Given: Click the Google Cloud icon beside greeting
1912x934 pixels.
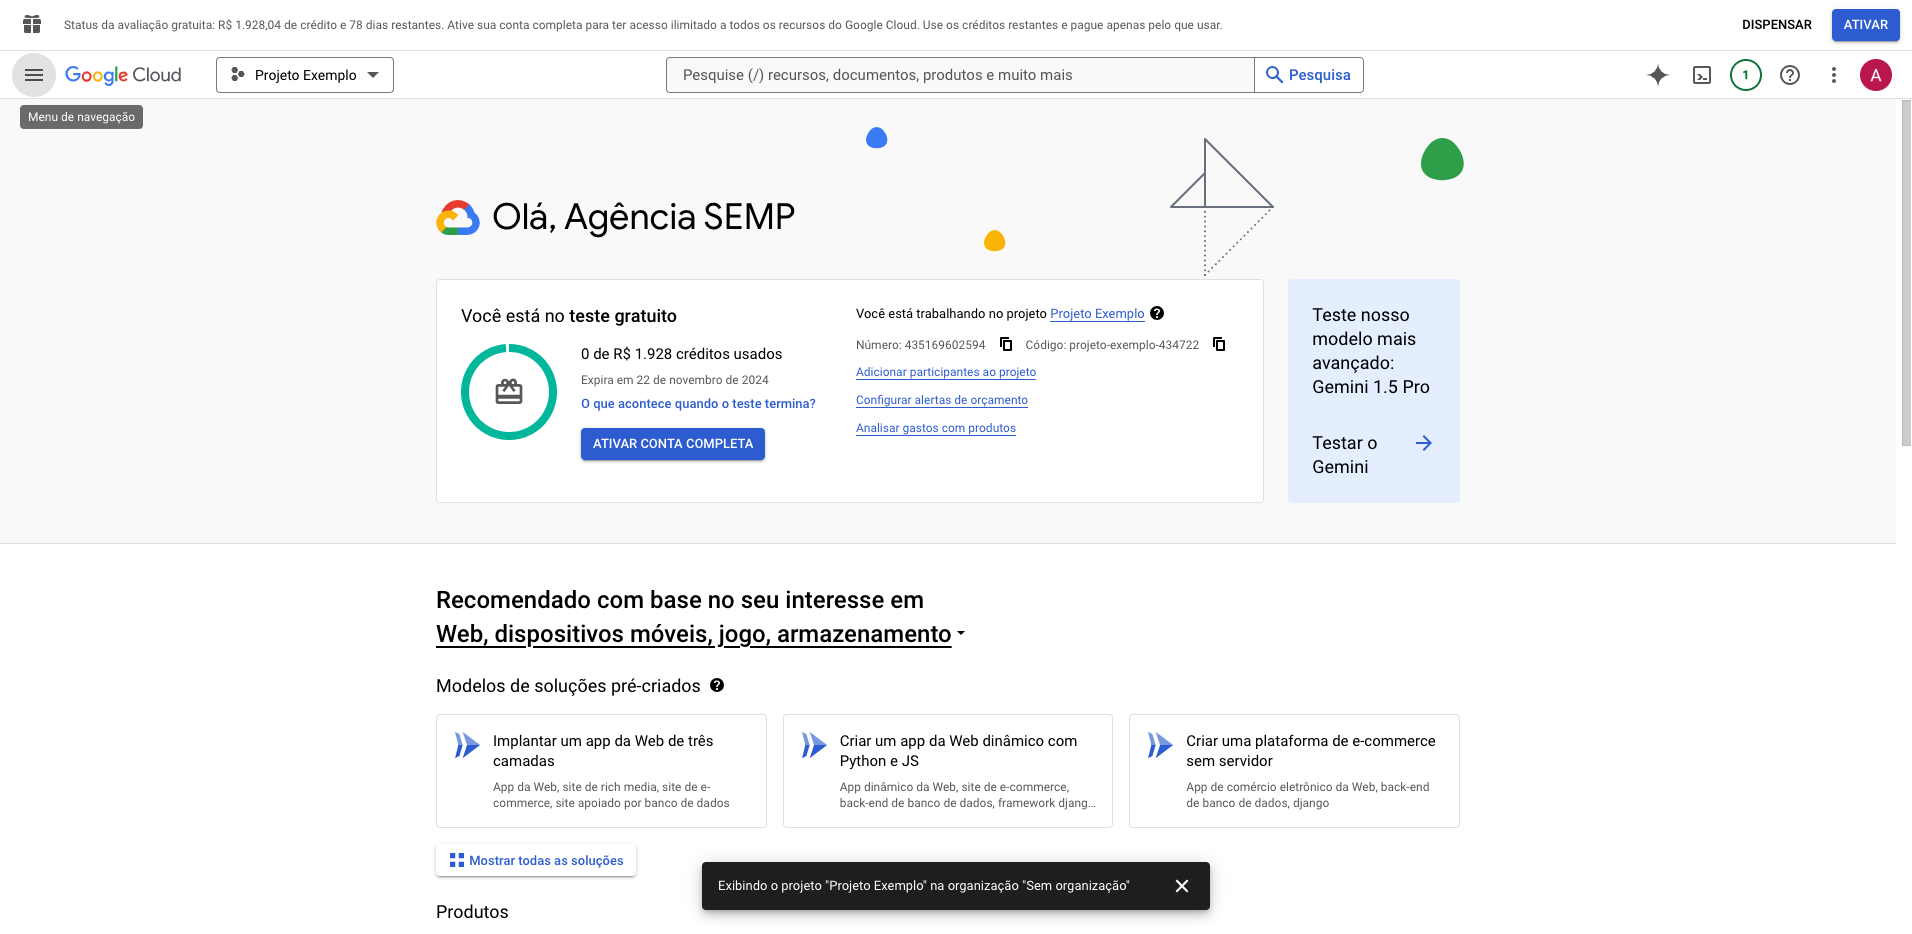Looking at the screenshot, I should 458,218.
